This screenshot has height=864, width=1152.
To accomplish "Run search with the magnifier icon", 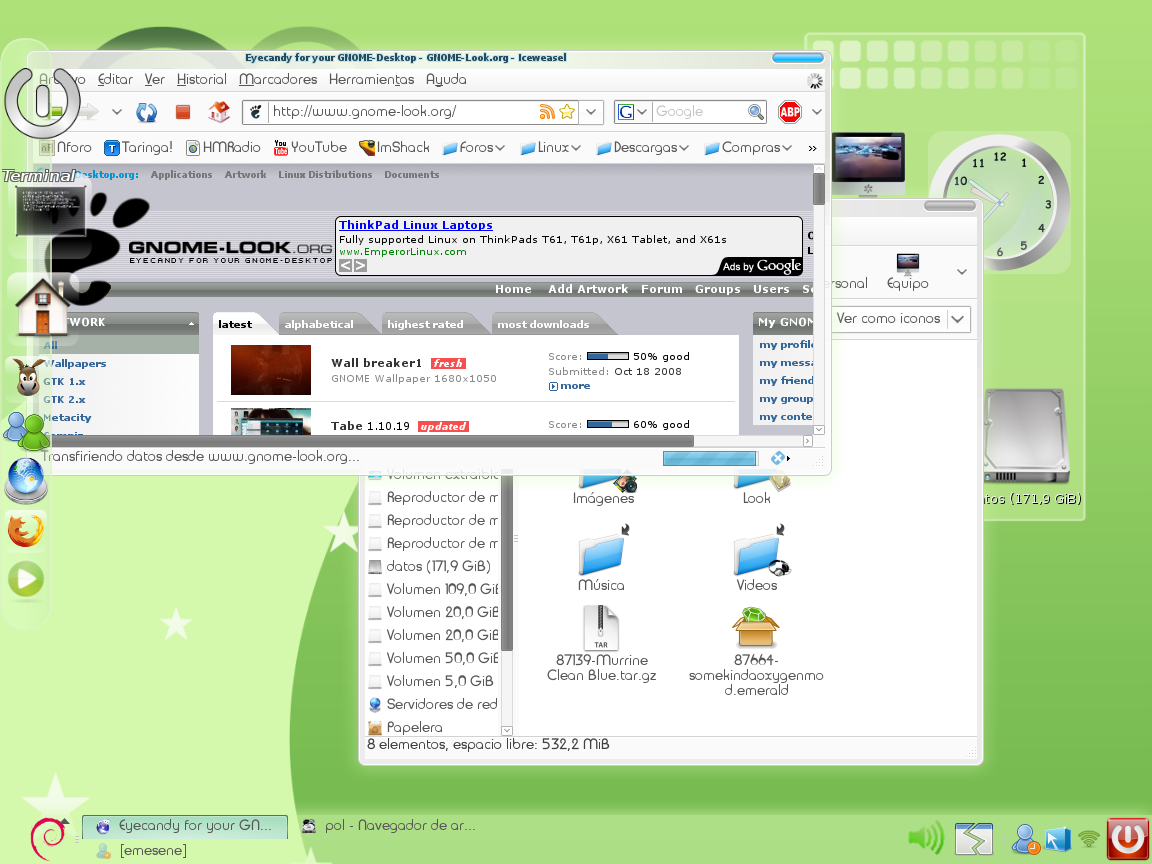I will [x=756, y=112].
